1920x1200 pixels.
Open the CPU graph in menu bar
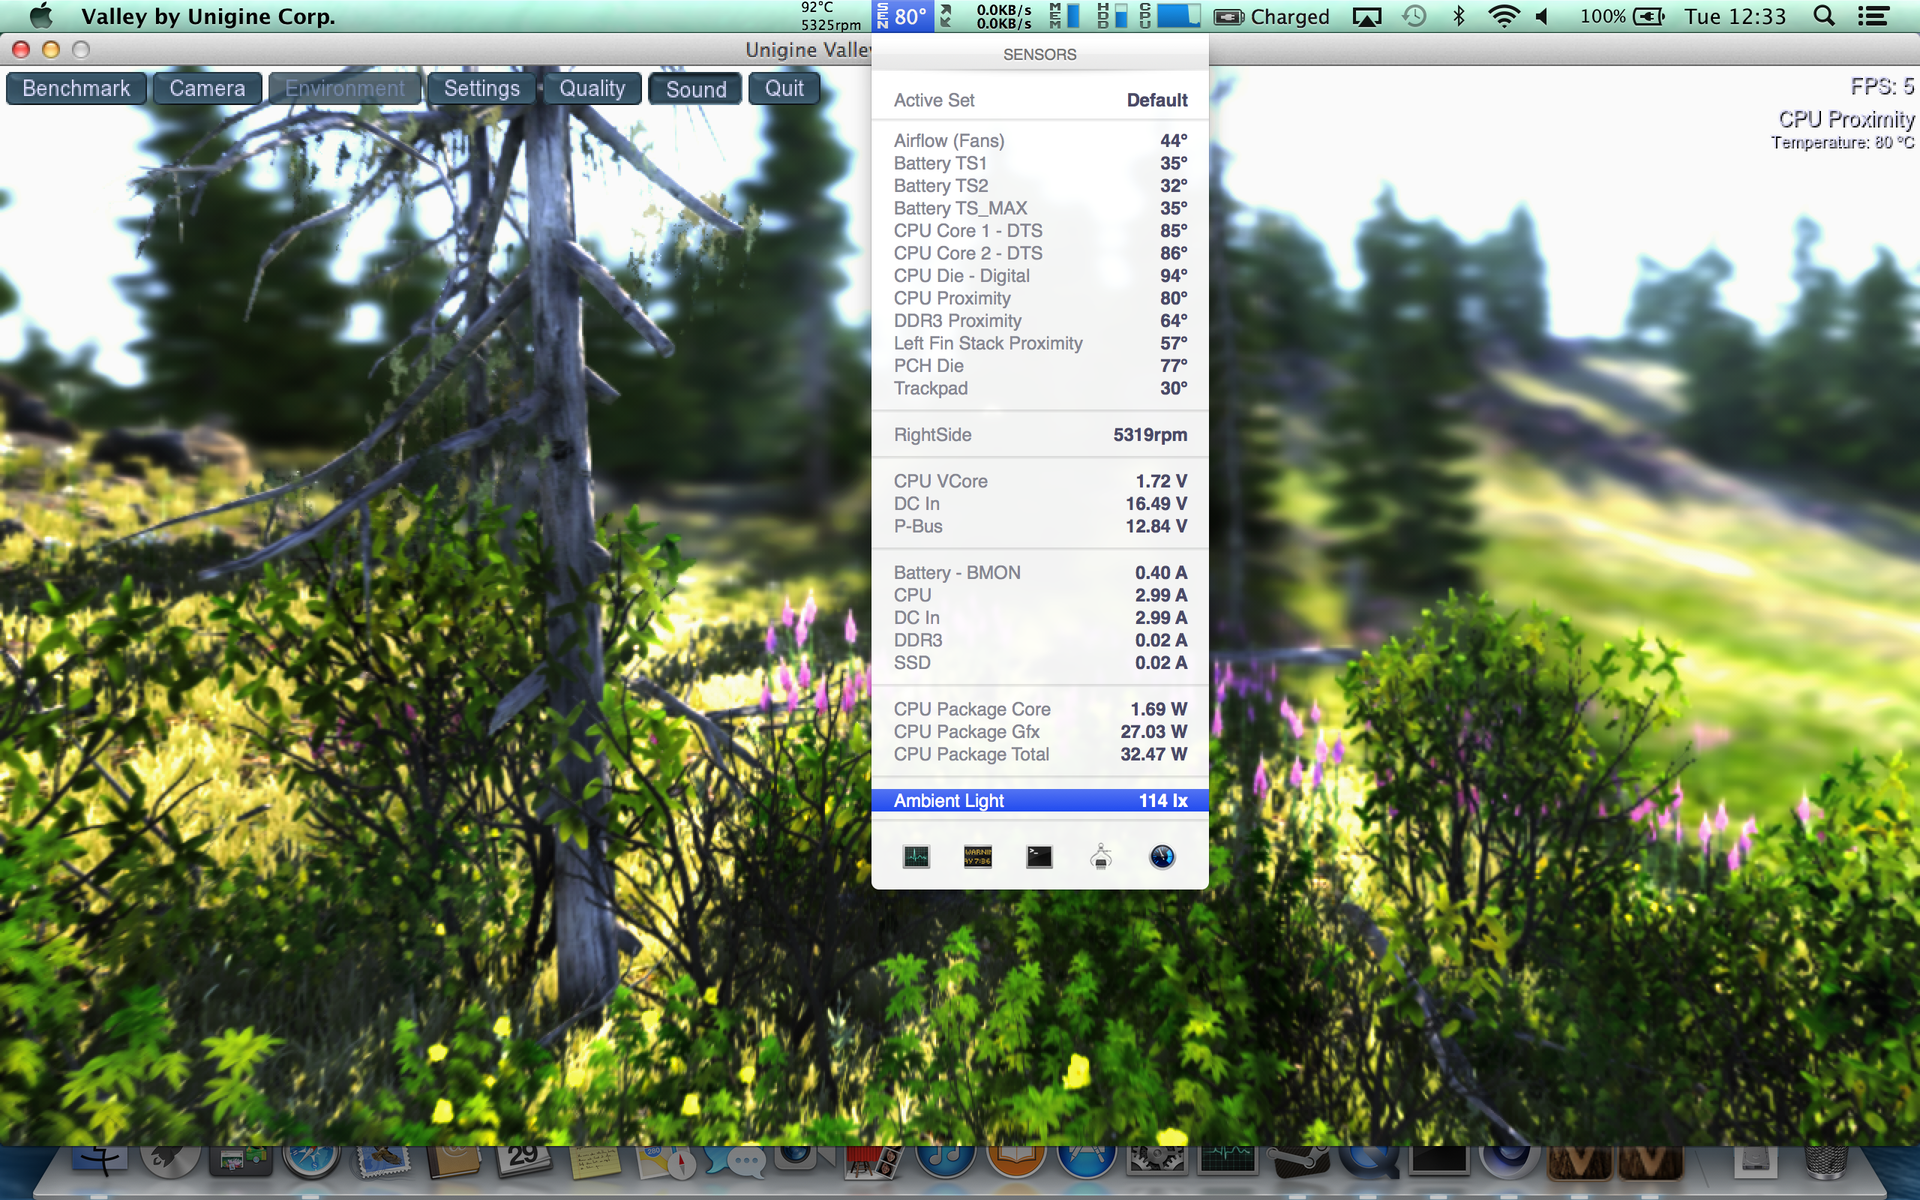coord(1169,16)
